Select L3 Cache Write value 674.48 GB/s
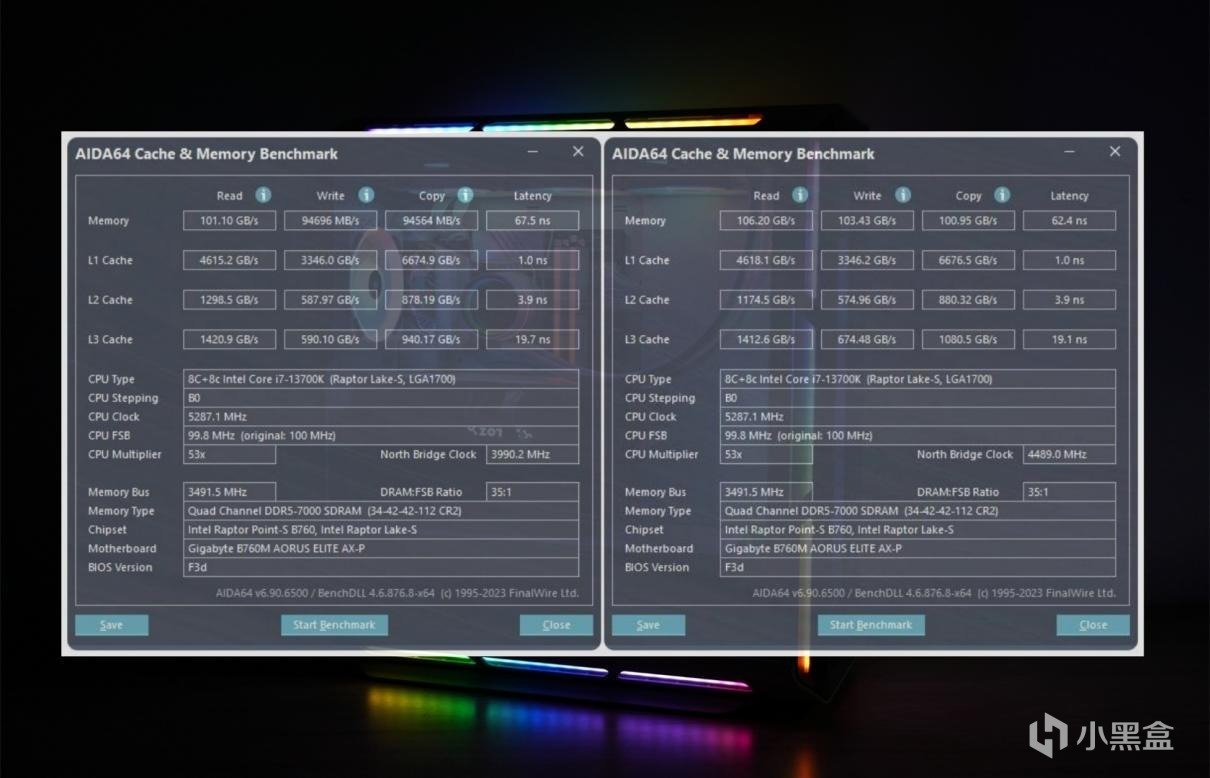The image size is (1210, 778). tap(867, 340)
